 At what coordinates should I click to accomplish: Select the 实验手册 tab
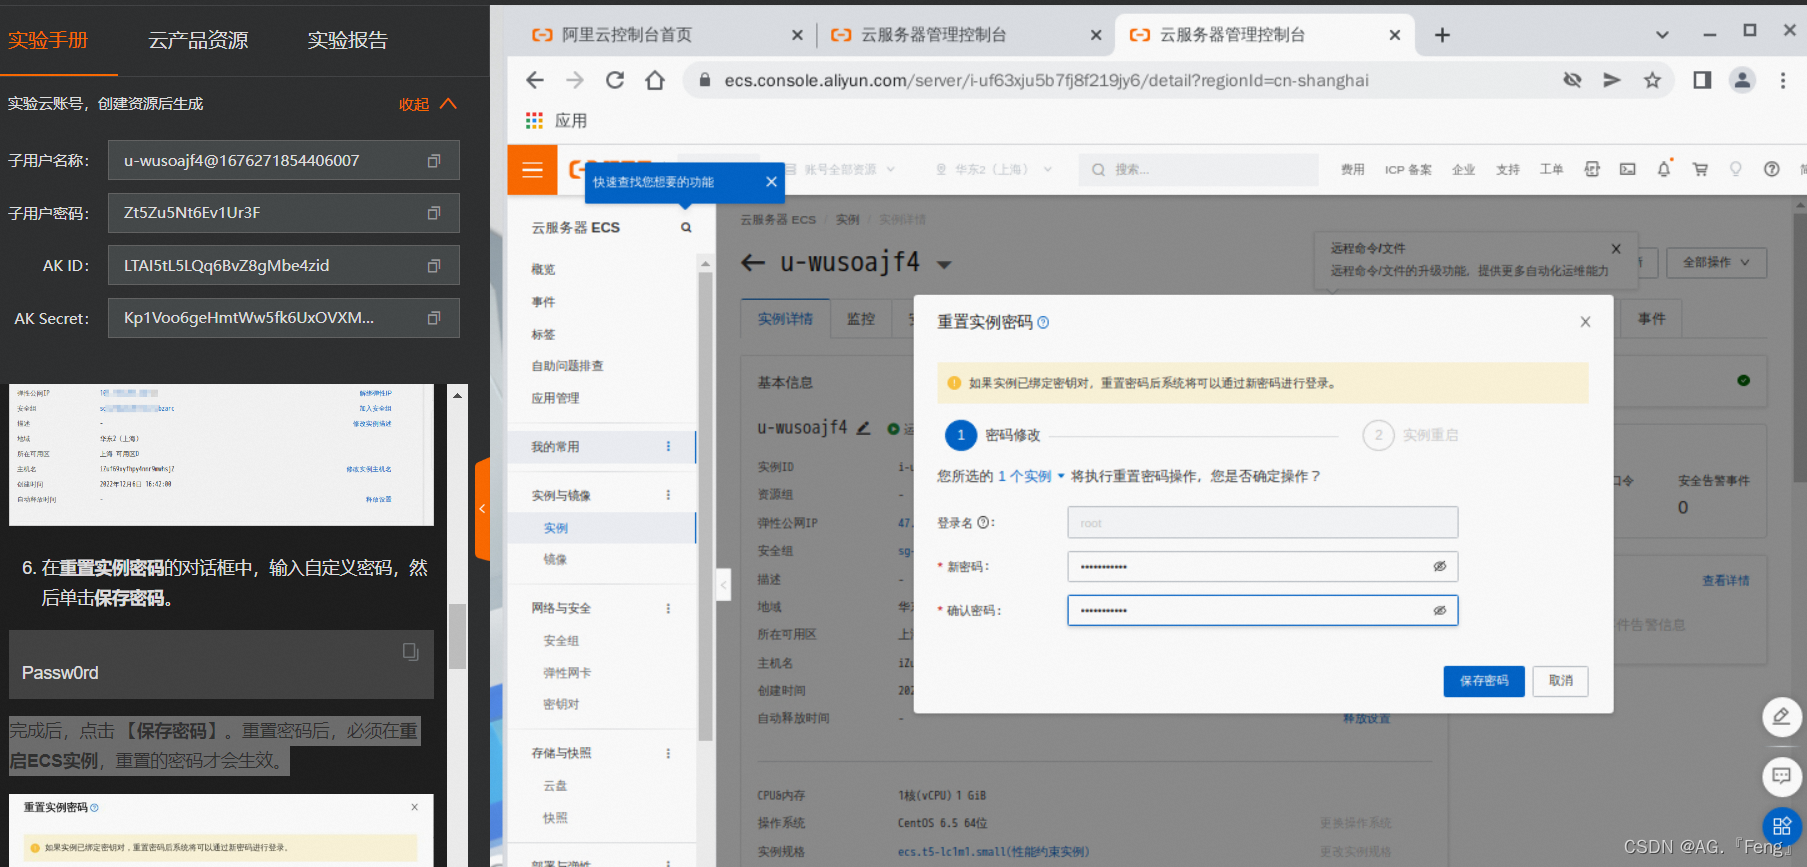pyautogui.click(x=48, y=40)
